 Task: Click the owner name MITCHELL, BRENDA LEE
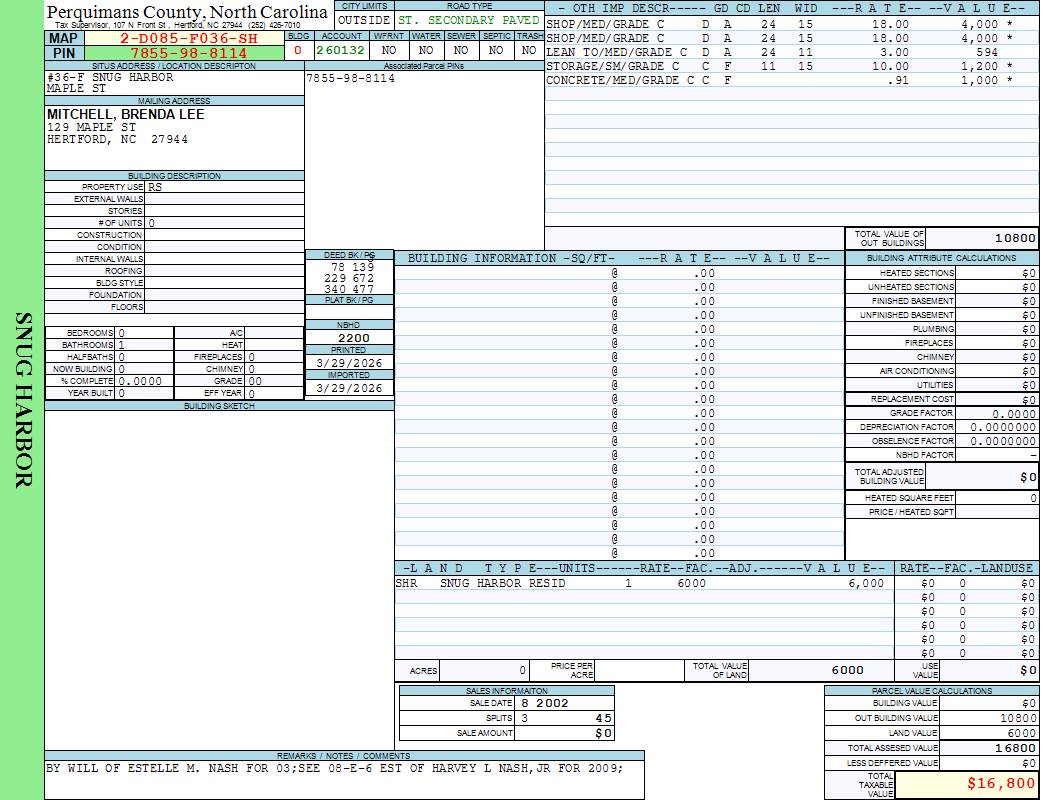coord(126,115)
